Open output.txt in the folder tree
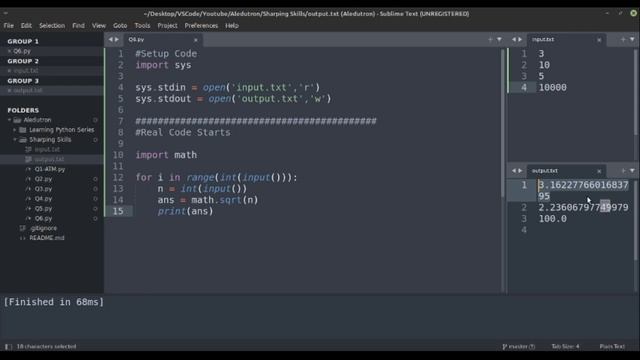This screenshot has width=640, height=360. pyautogui.click(x=49, y=159)
